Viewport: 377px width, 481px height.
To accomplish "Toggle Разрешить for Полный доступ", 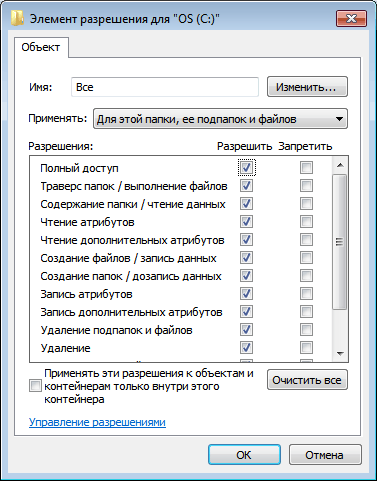I will [246, 167].
